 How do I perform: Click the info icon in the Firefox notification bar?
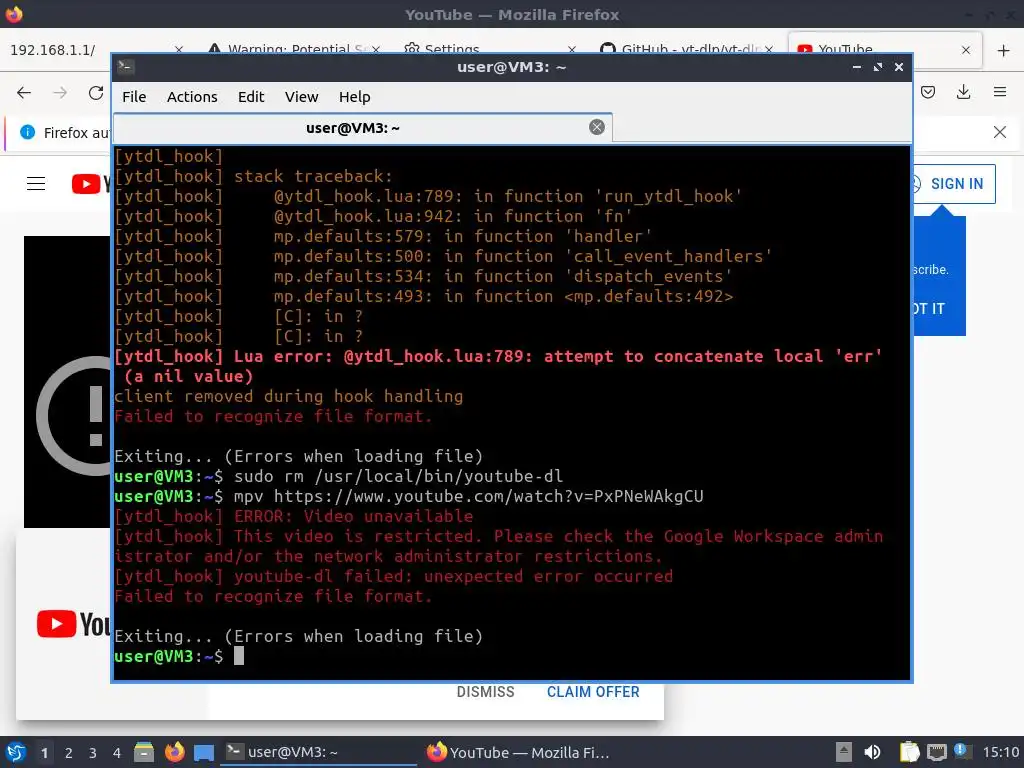[27, 132]
